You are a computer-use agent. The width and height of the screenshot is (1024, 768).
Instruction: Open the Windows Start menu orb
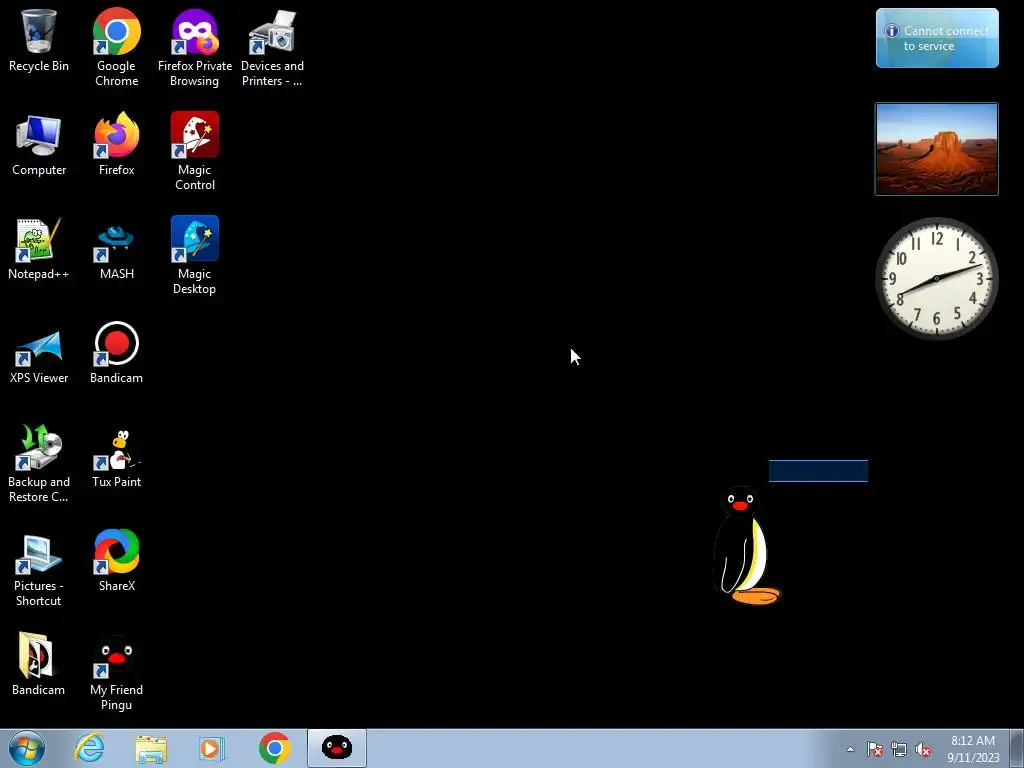point(27,748)
